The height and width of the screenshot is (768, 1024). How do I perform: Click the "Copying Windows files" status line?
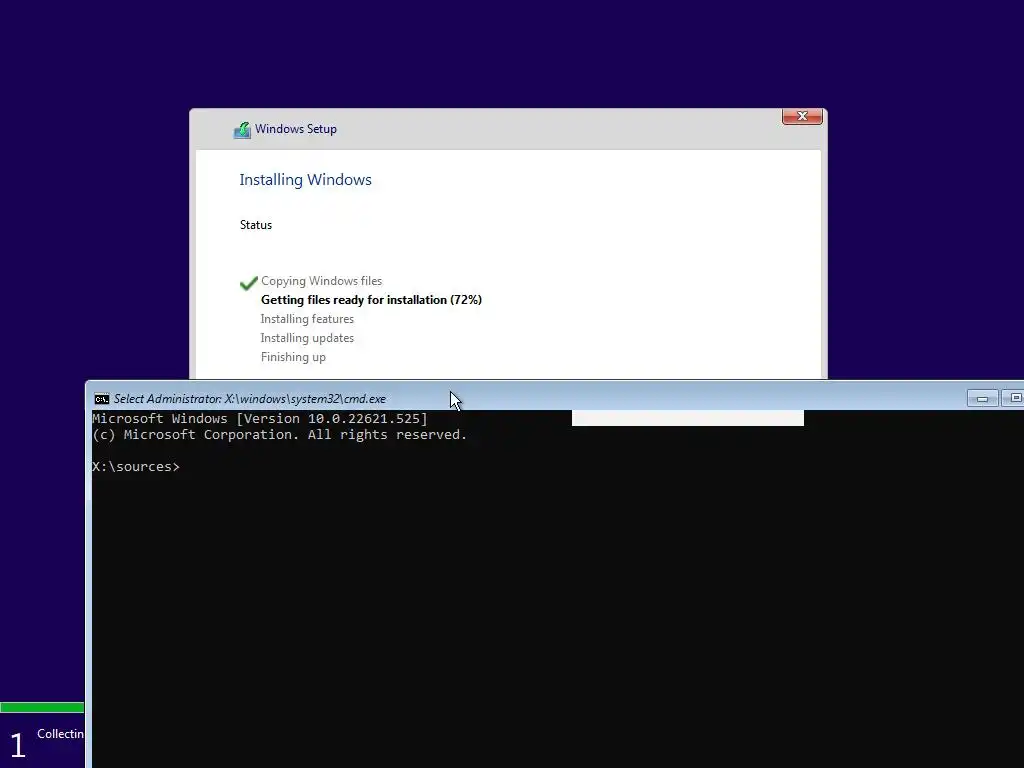pyautogui.click(x=321, y=281)
